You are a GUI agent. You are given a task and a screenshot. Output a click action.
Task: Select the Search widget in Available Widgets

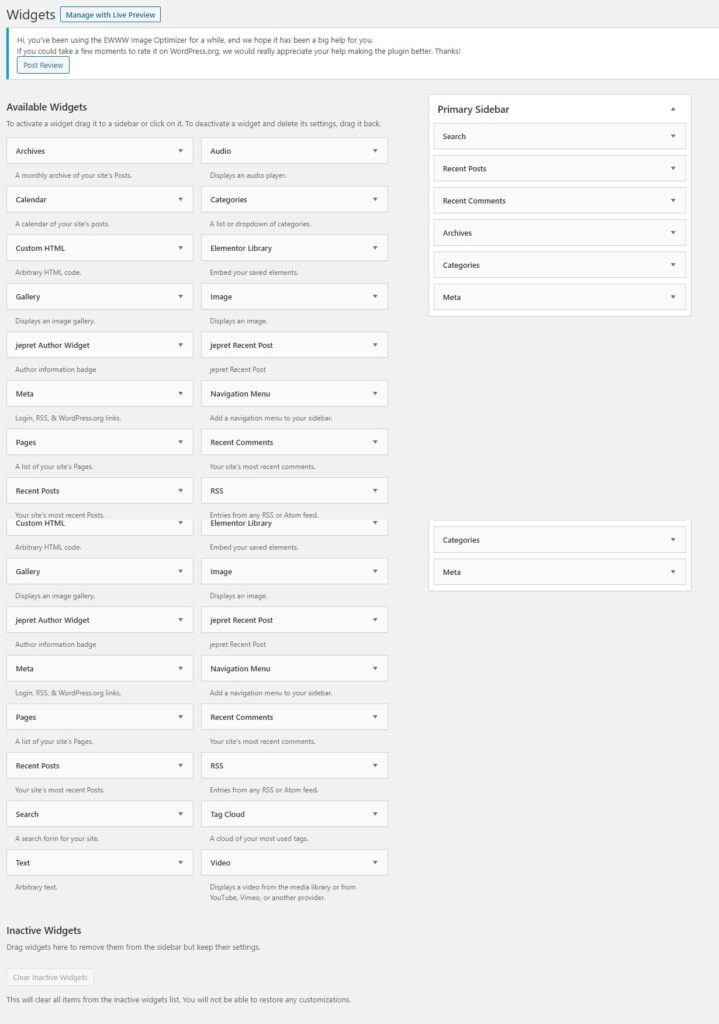[28, 814]
